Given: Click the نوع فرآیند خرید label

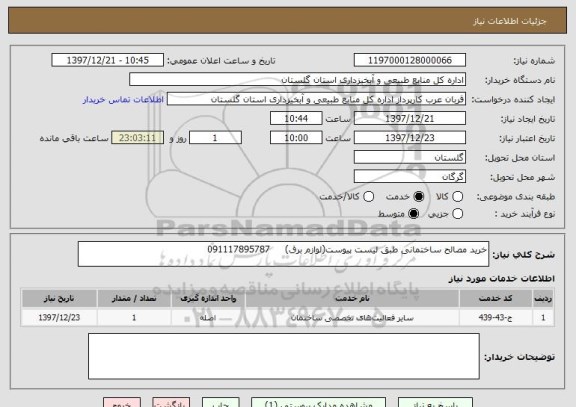Looking at the screenshot, I should click(x=525, y=214).
